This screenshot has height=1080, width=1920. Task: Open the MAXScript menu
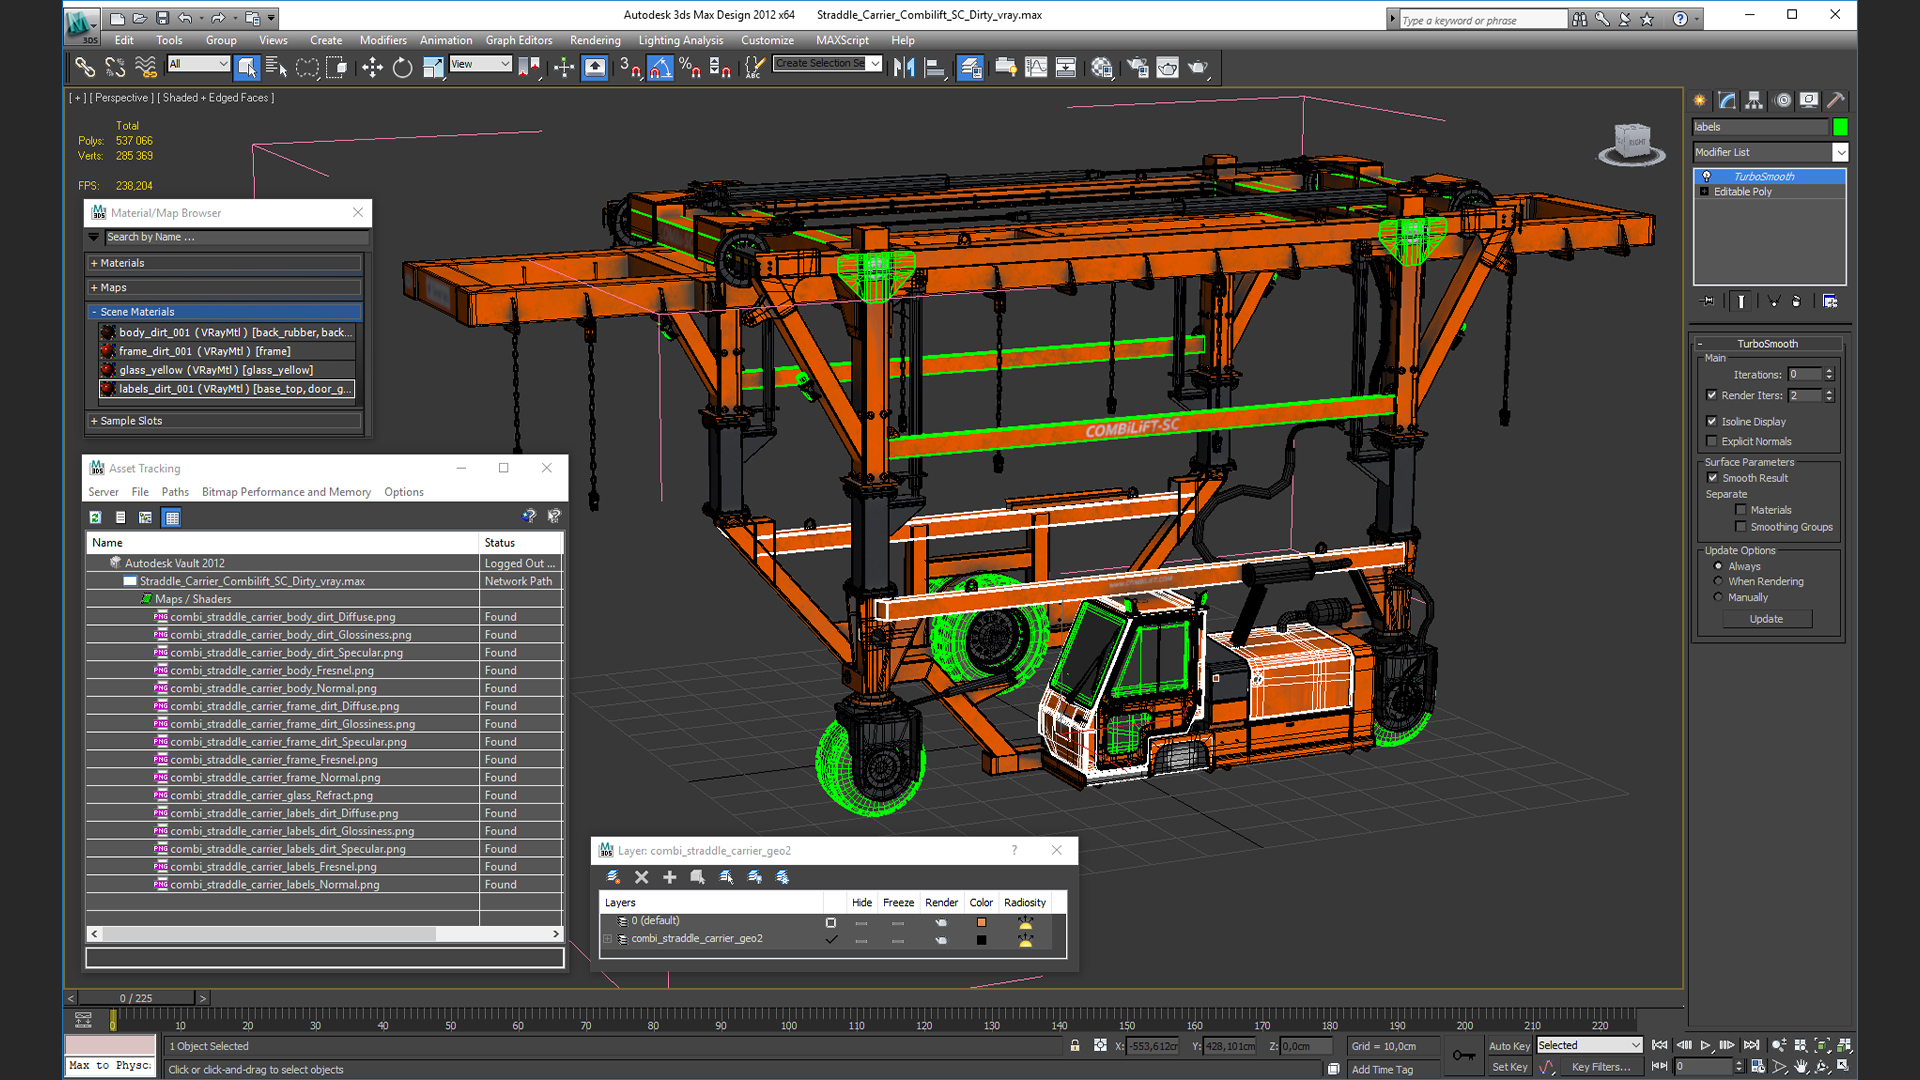click(842, 40)
